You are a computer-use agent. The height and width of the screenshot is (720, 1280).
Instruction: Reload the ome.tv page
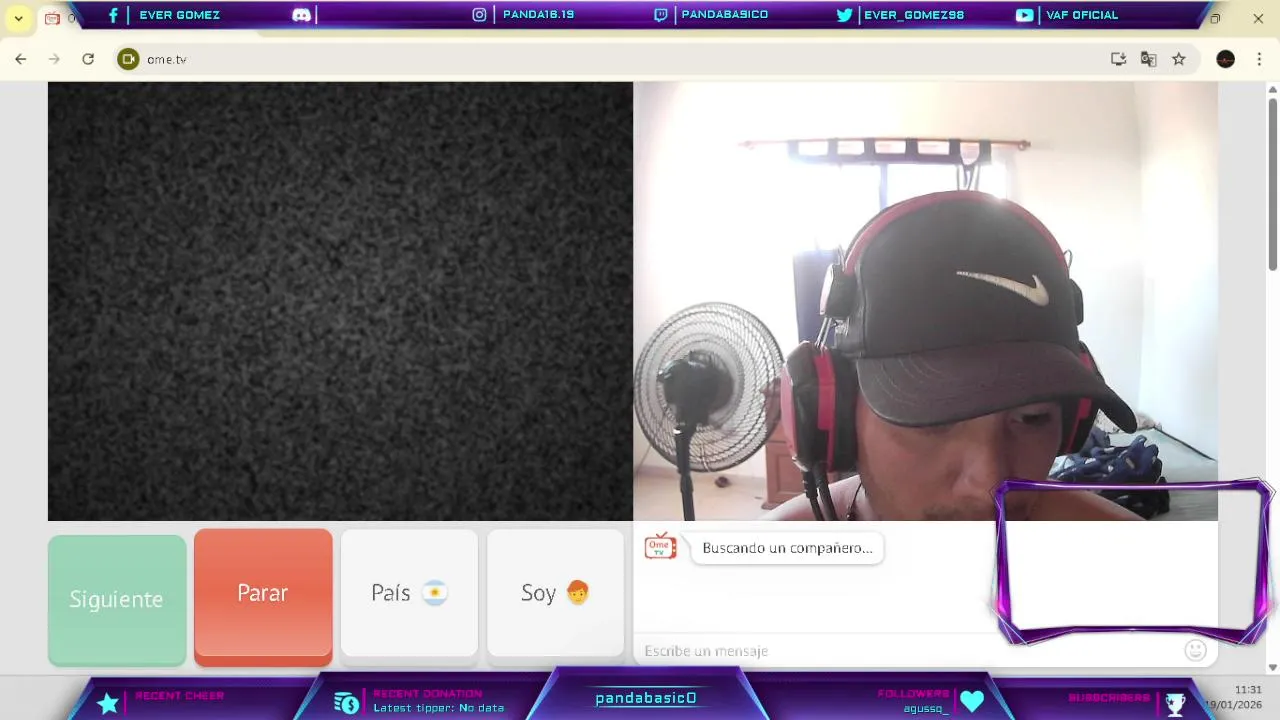pyautogui.click(x=88, y=59)
